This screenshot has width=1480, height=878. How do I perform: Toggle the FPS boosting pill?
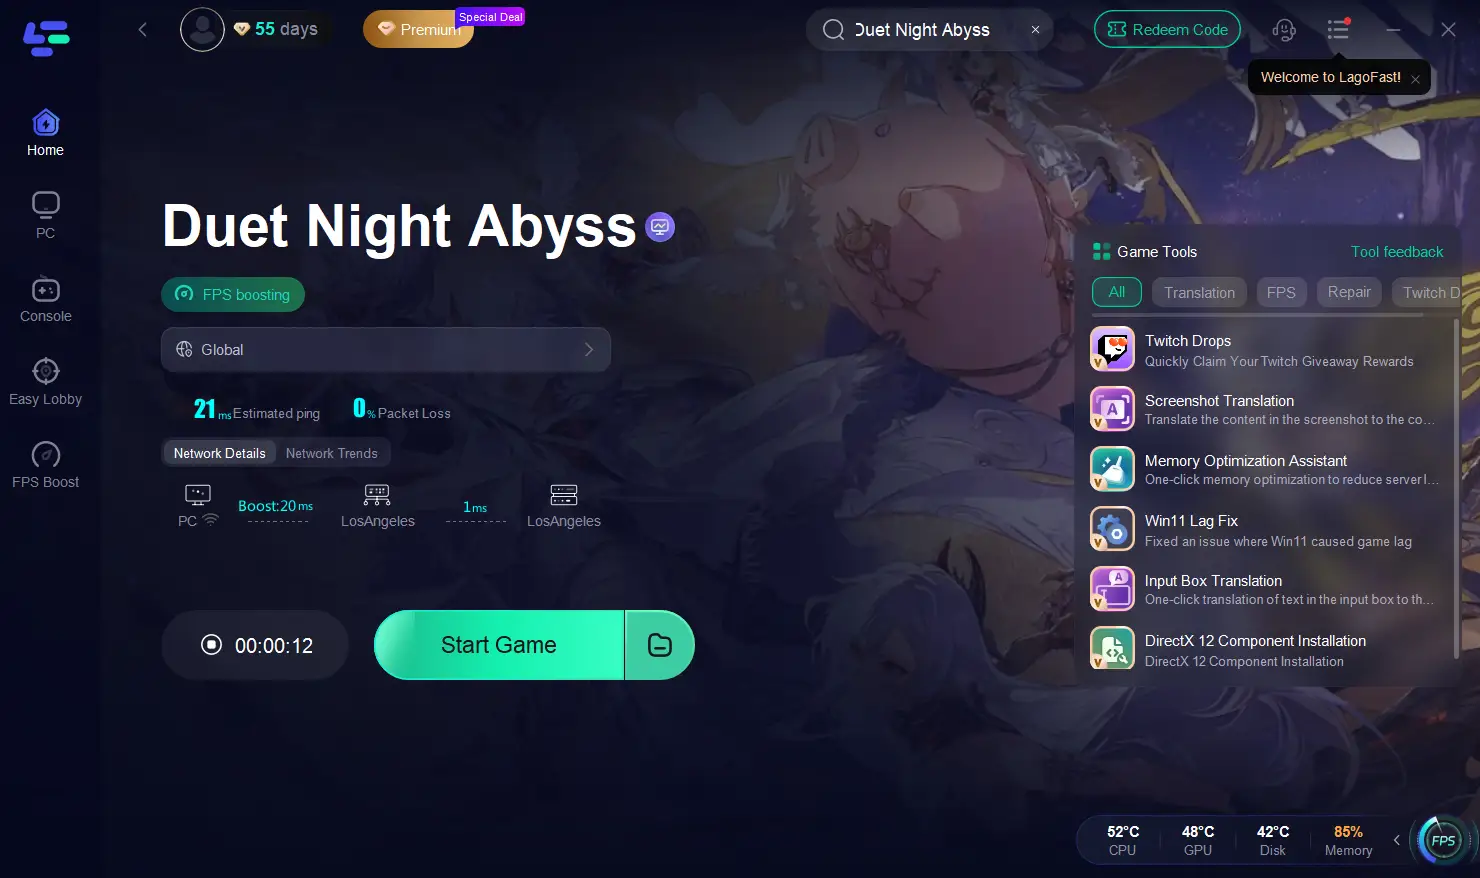233,294
